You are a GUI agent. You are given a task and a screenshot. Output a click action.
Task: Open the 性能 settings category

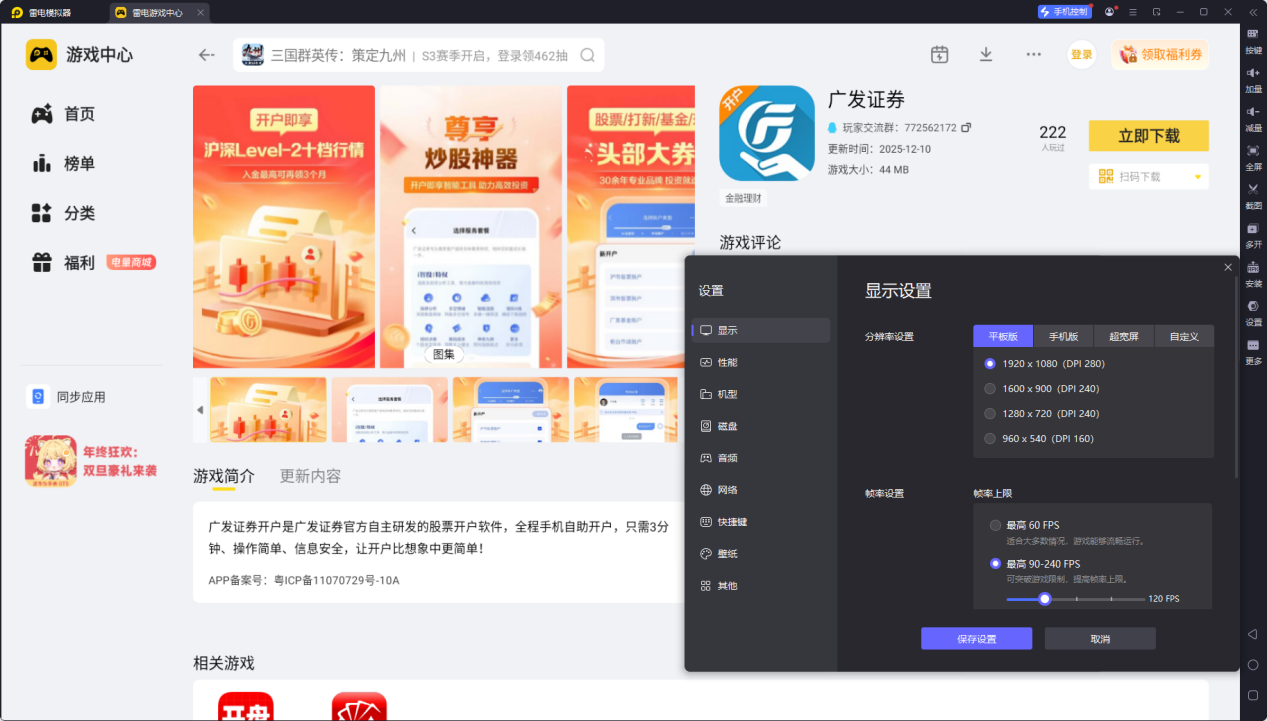[727, 362]
